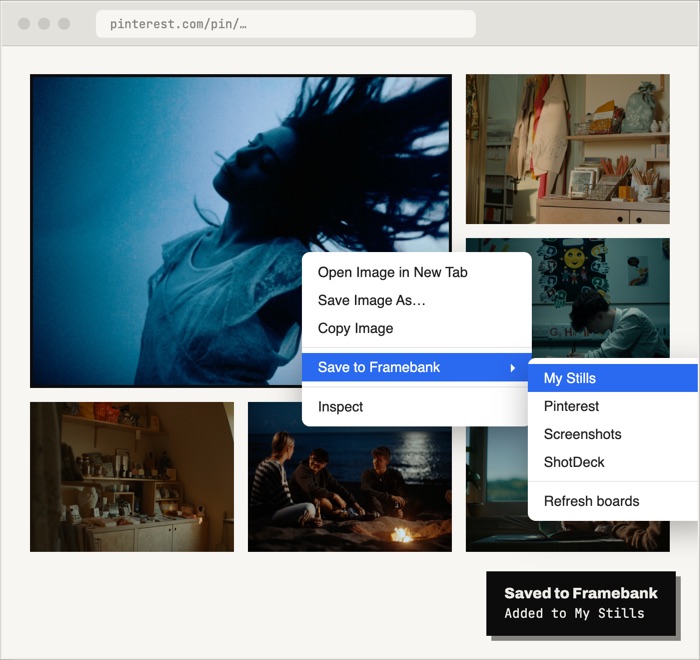Choose the ShotDeck board
The image size is (700, 660).
pyautogui.click(x=612, y=462)
